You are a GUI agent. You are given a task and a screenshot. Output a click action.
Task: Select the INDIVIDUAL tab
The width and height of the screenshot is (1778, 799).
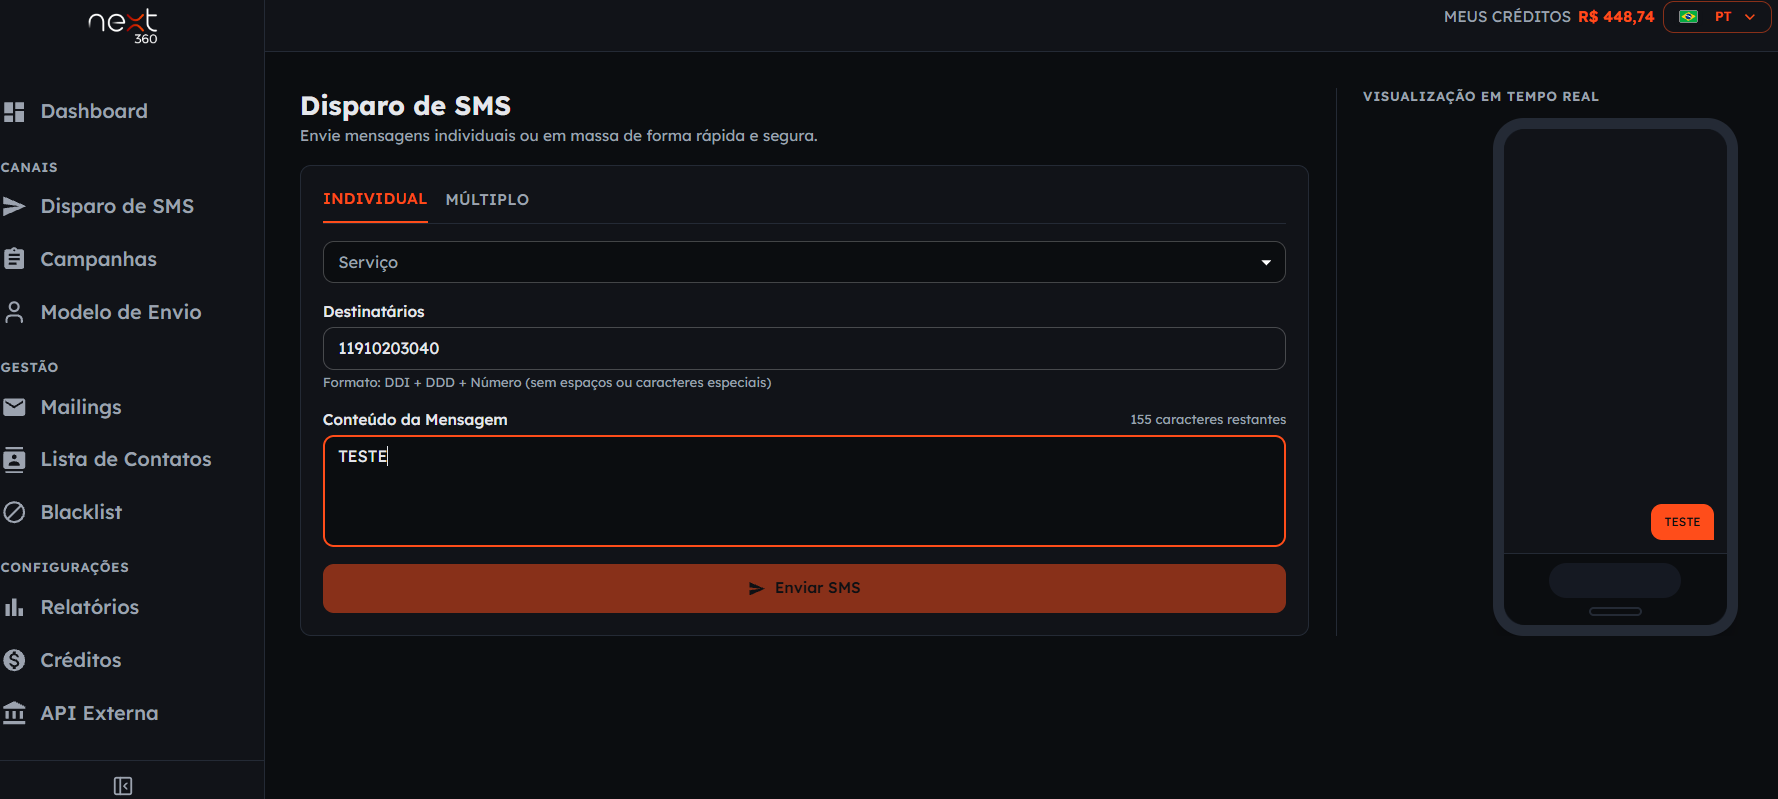pos(375,199)
